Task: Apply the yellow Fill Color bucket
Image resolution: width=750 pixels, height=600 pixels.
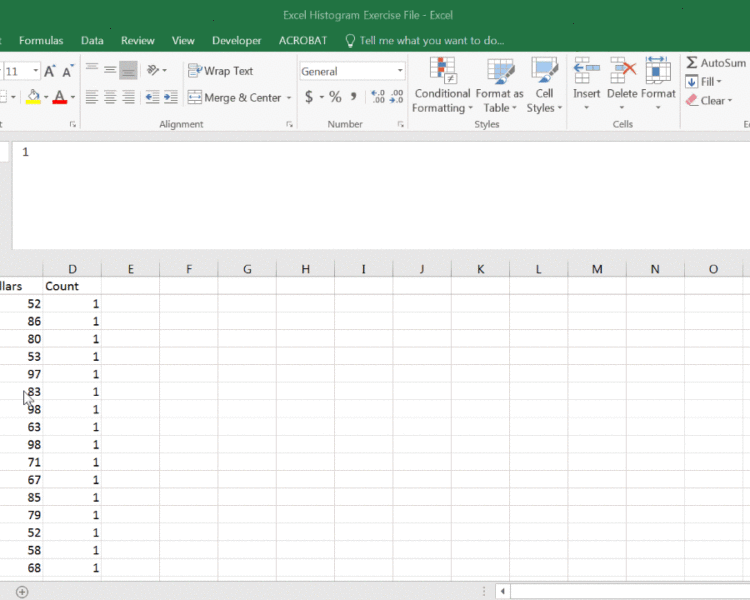Action: click(x=33, y=98)
